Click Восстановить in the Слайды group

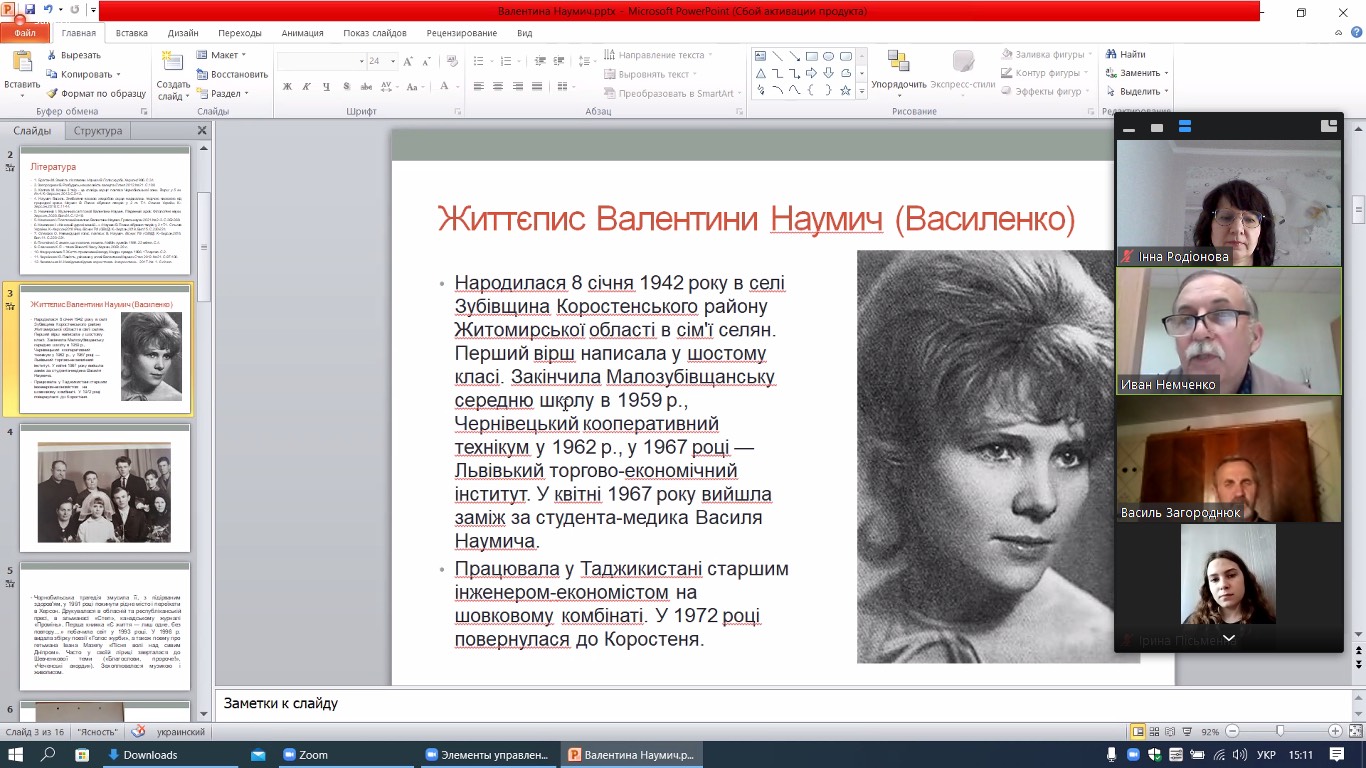pos(232,74)
